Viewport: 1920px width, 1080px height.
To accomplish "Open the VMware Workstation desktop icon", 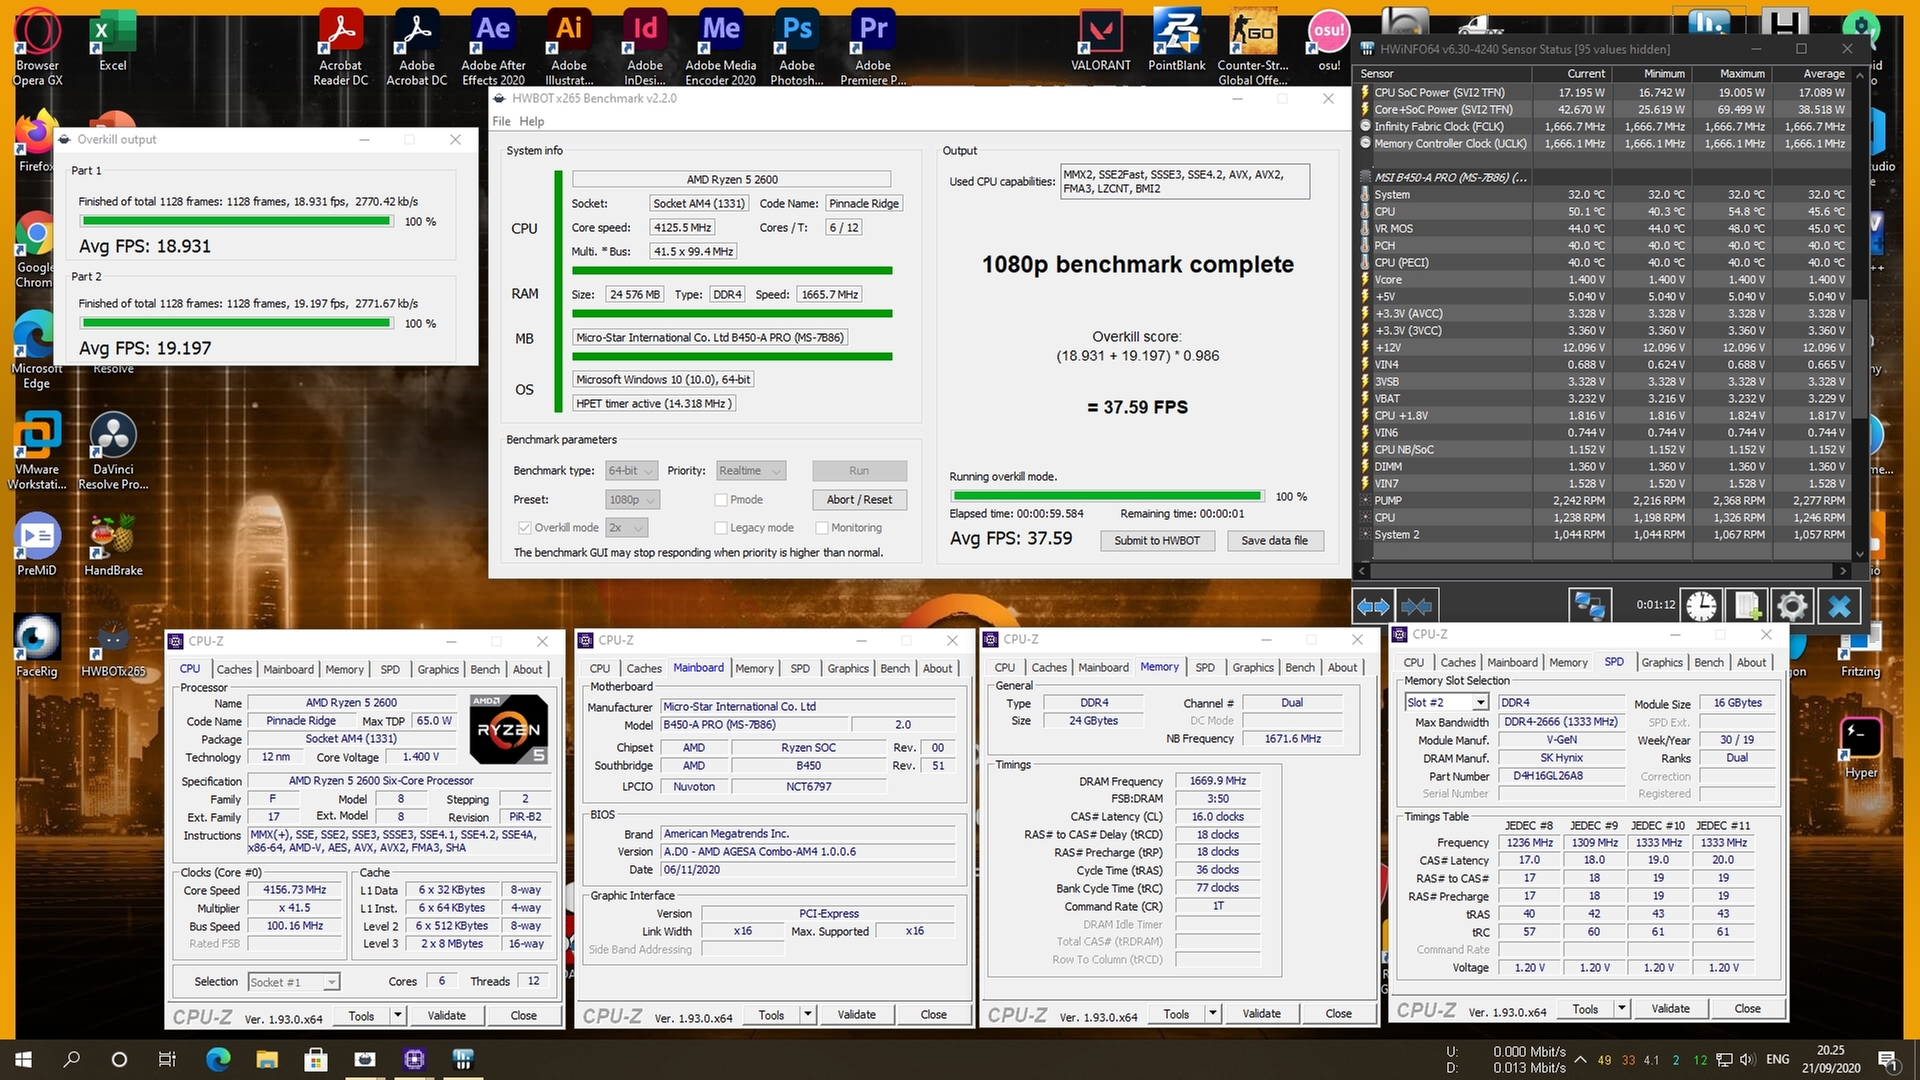I will point(37,450).
